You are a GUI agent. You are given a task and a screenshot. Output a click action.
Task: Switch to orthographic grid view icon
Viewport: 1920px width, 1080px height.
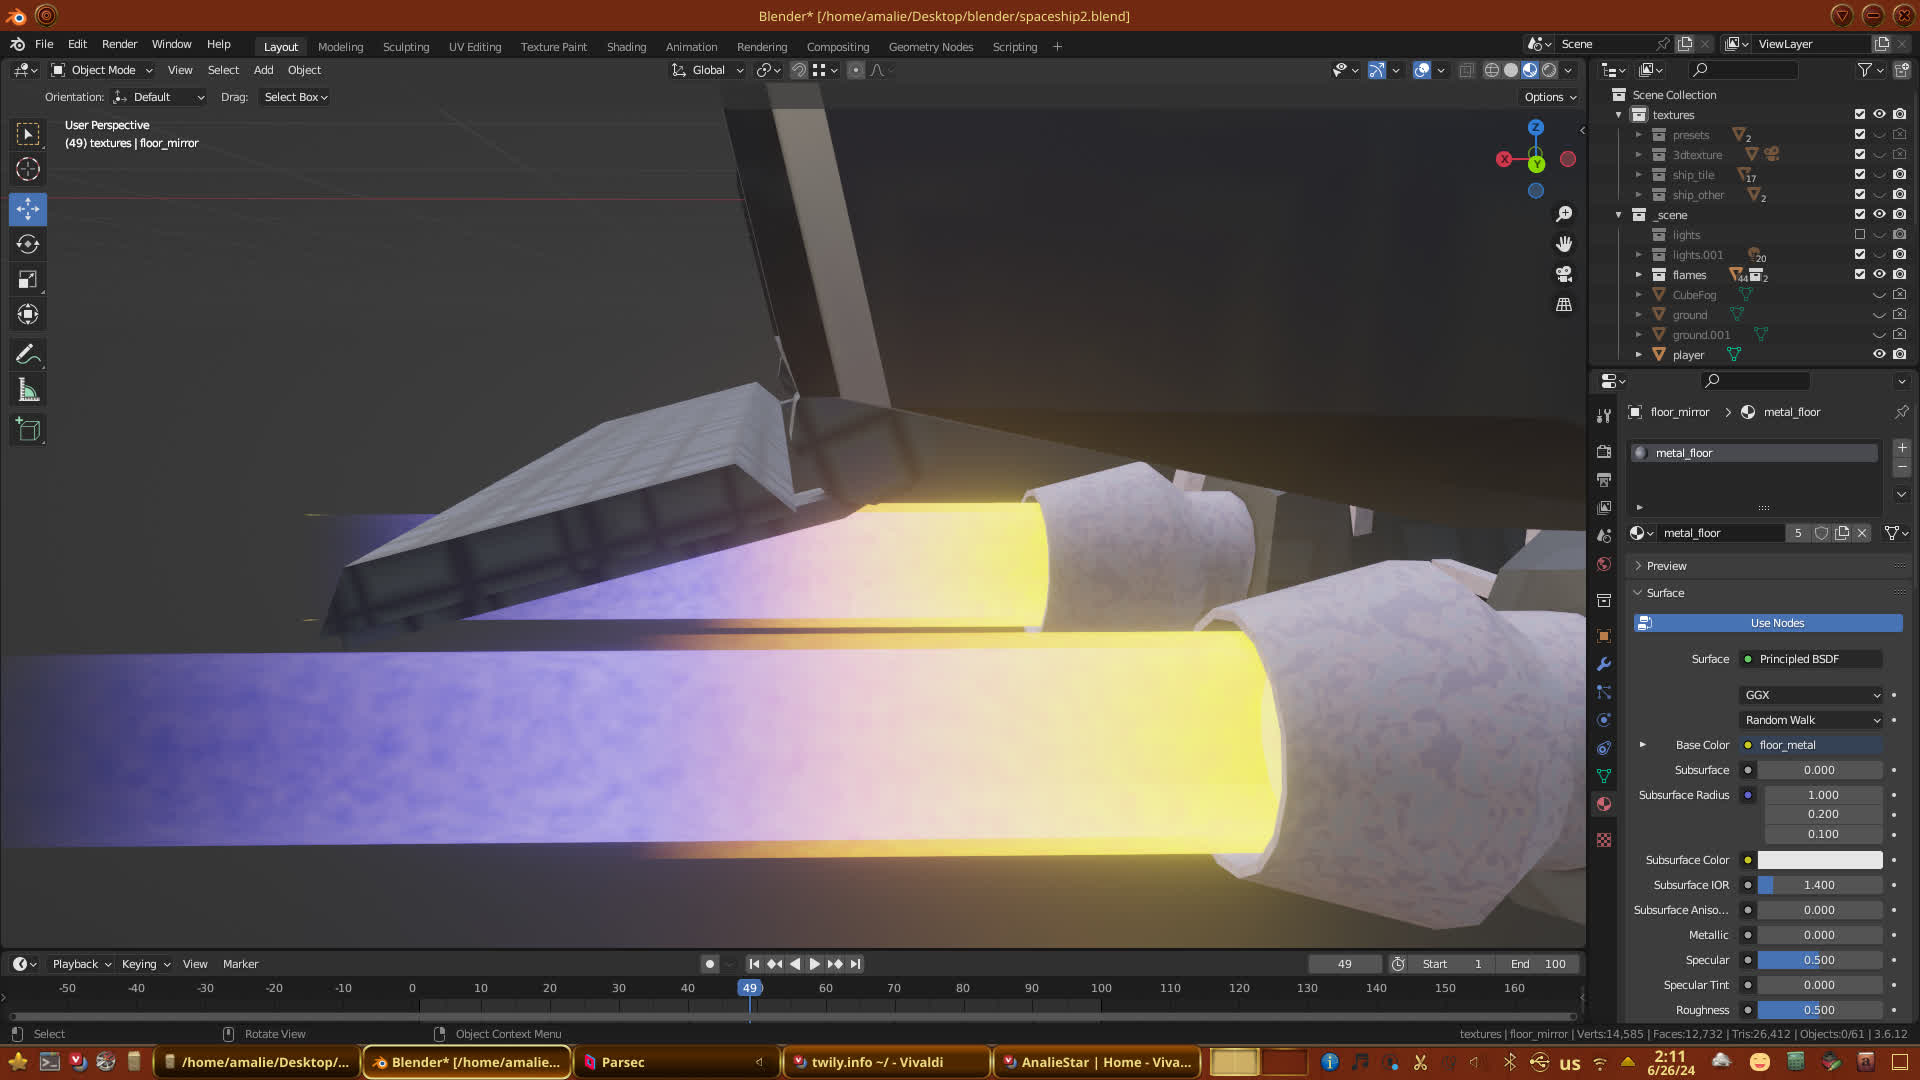pyautogui.click(x=1564, y=305)
